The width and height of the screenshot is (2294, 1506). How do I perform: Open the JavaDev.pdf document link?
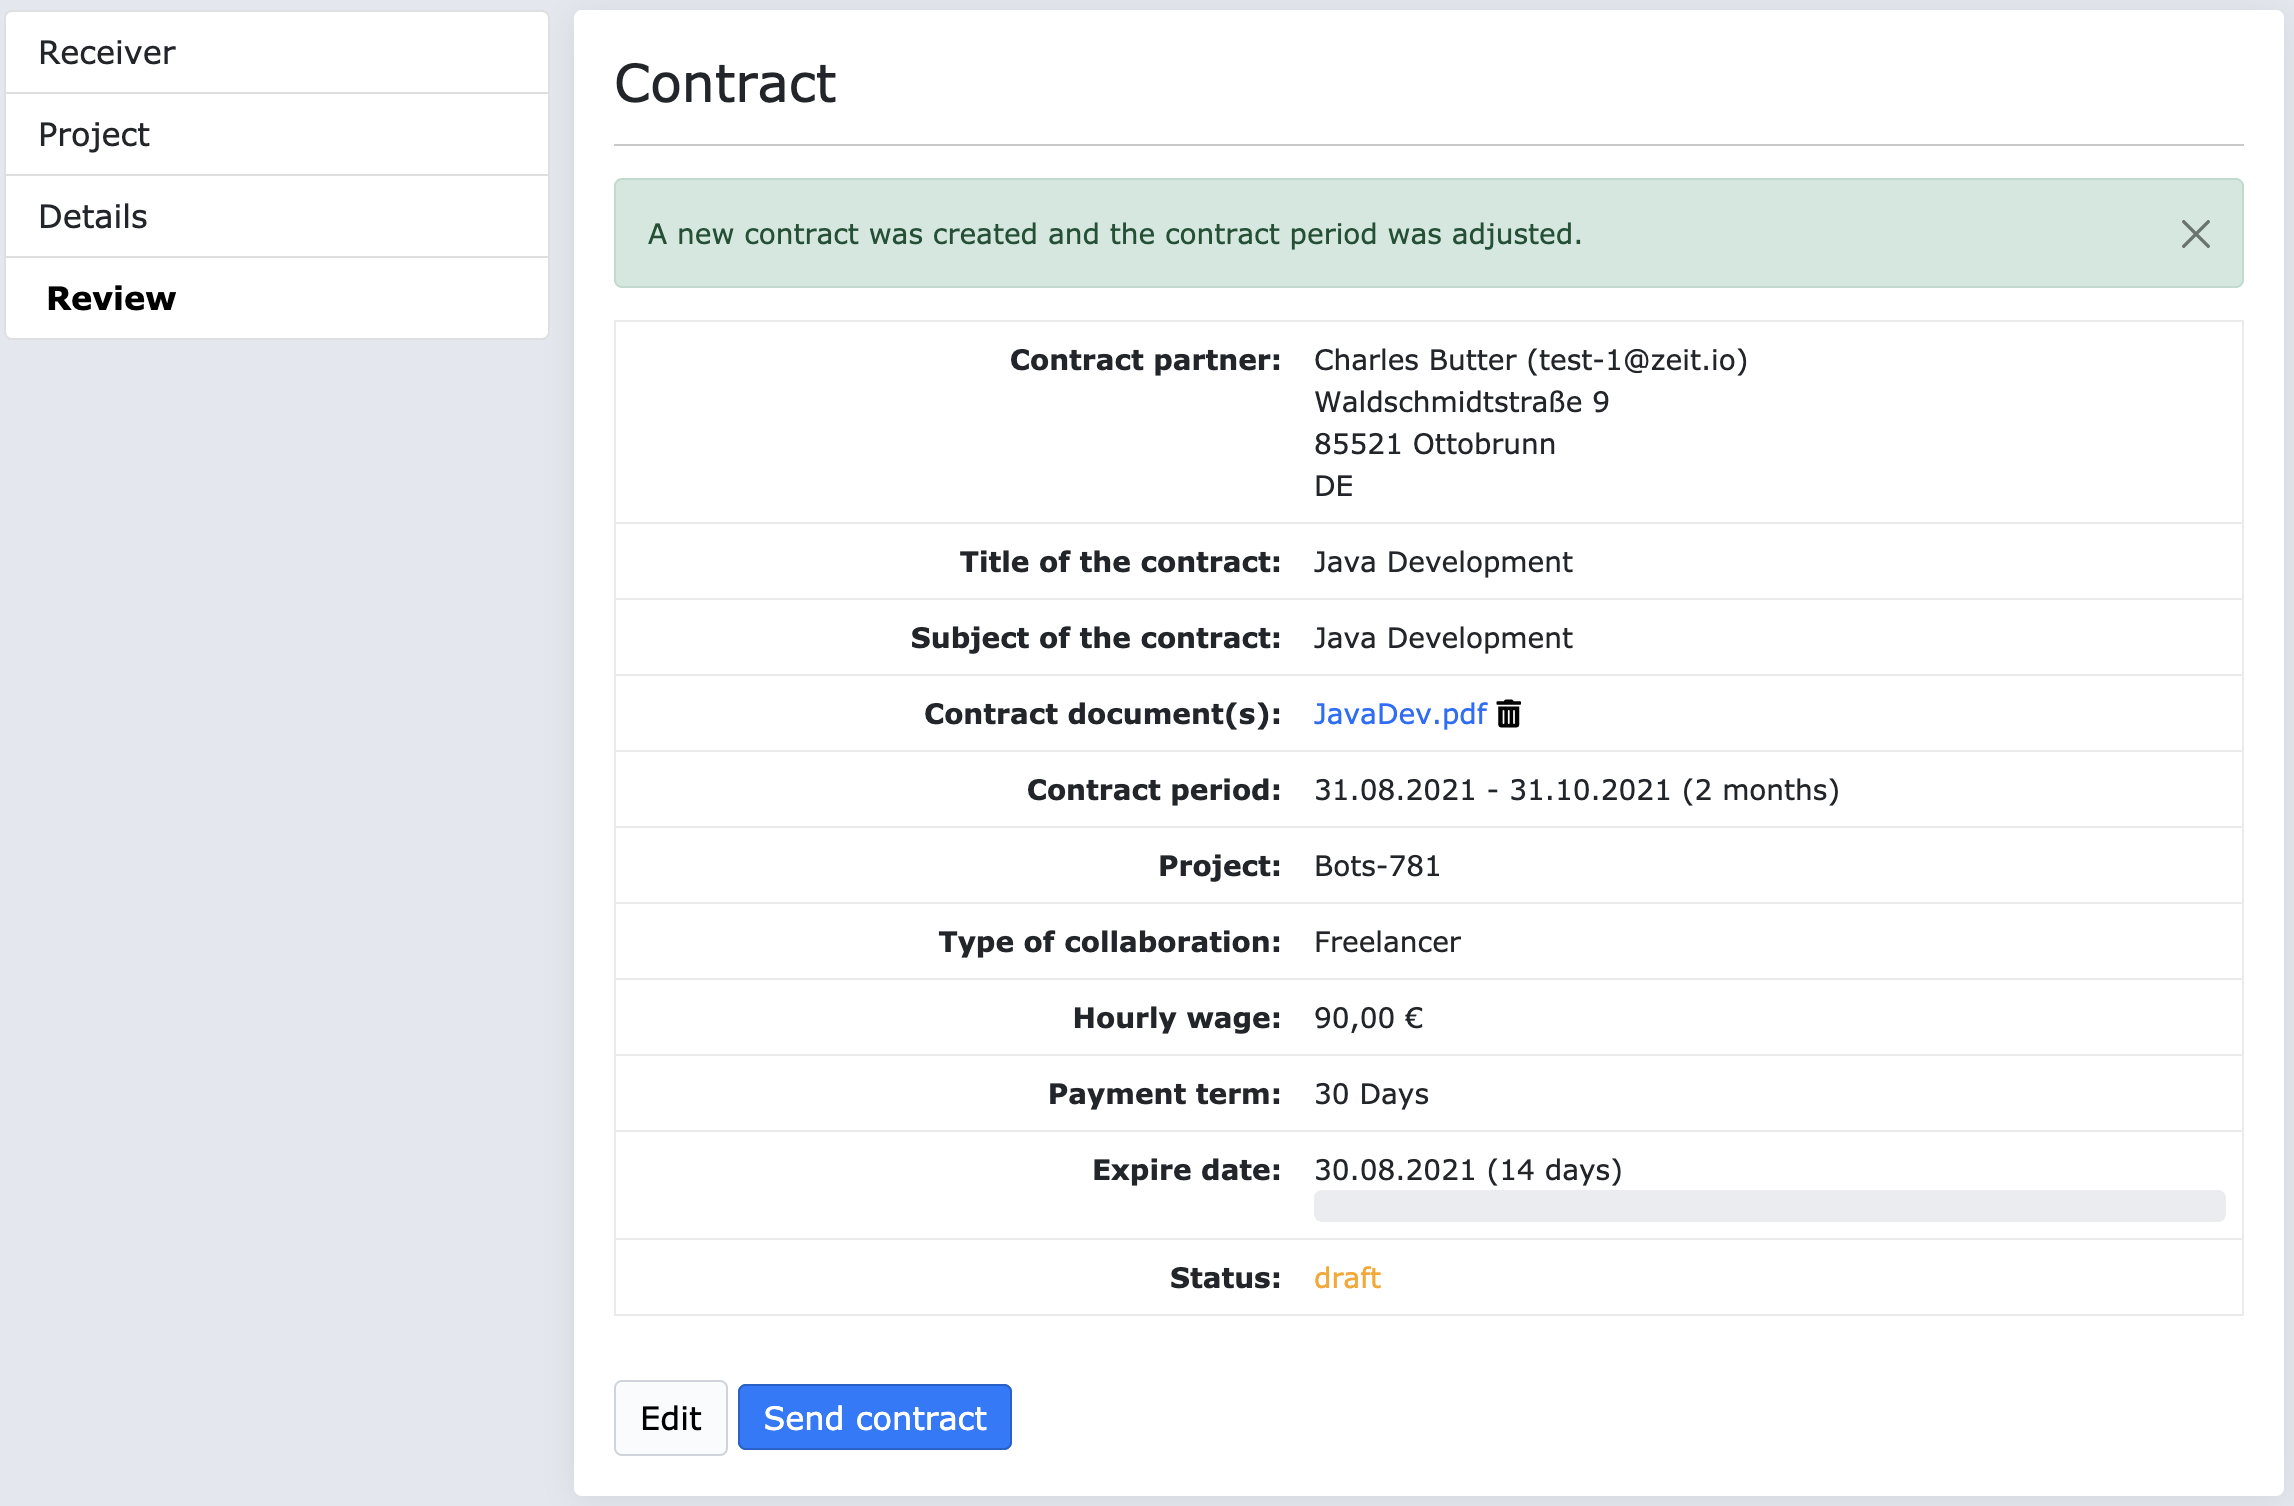1399,714
